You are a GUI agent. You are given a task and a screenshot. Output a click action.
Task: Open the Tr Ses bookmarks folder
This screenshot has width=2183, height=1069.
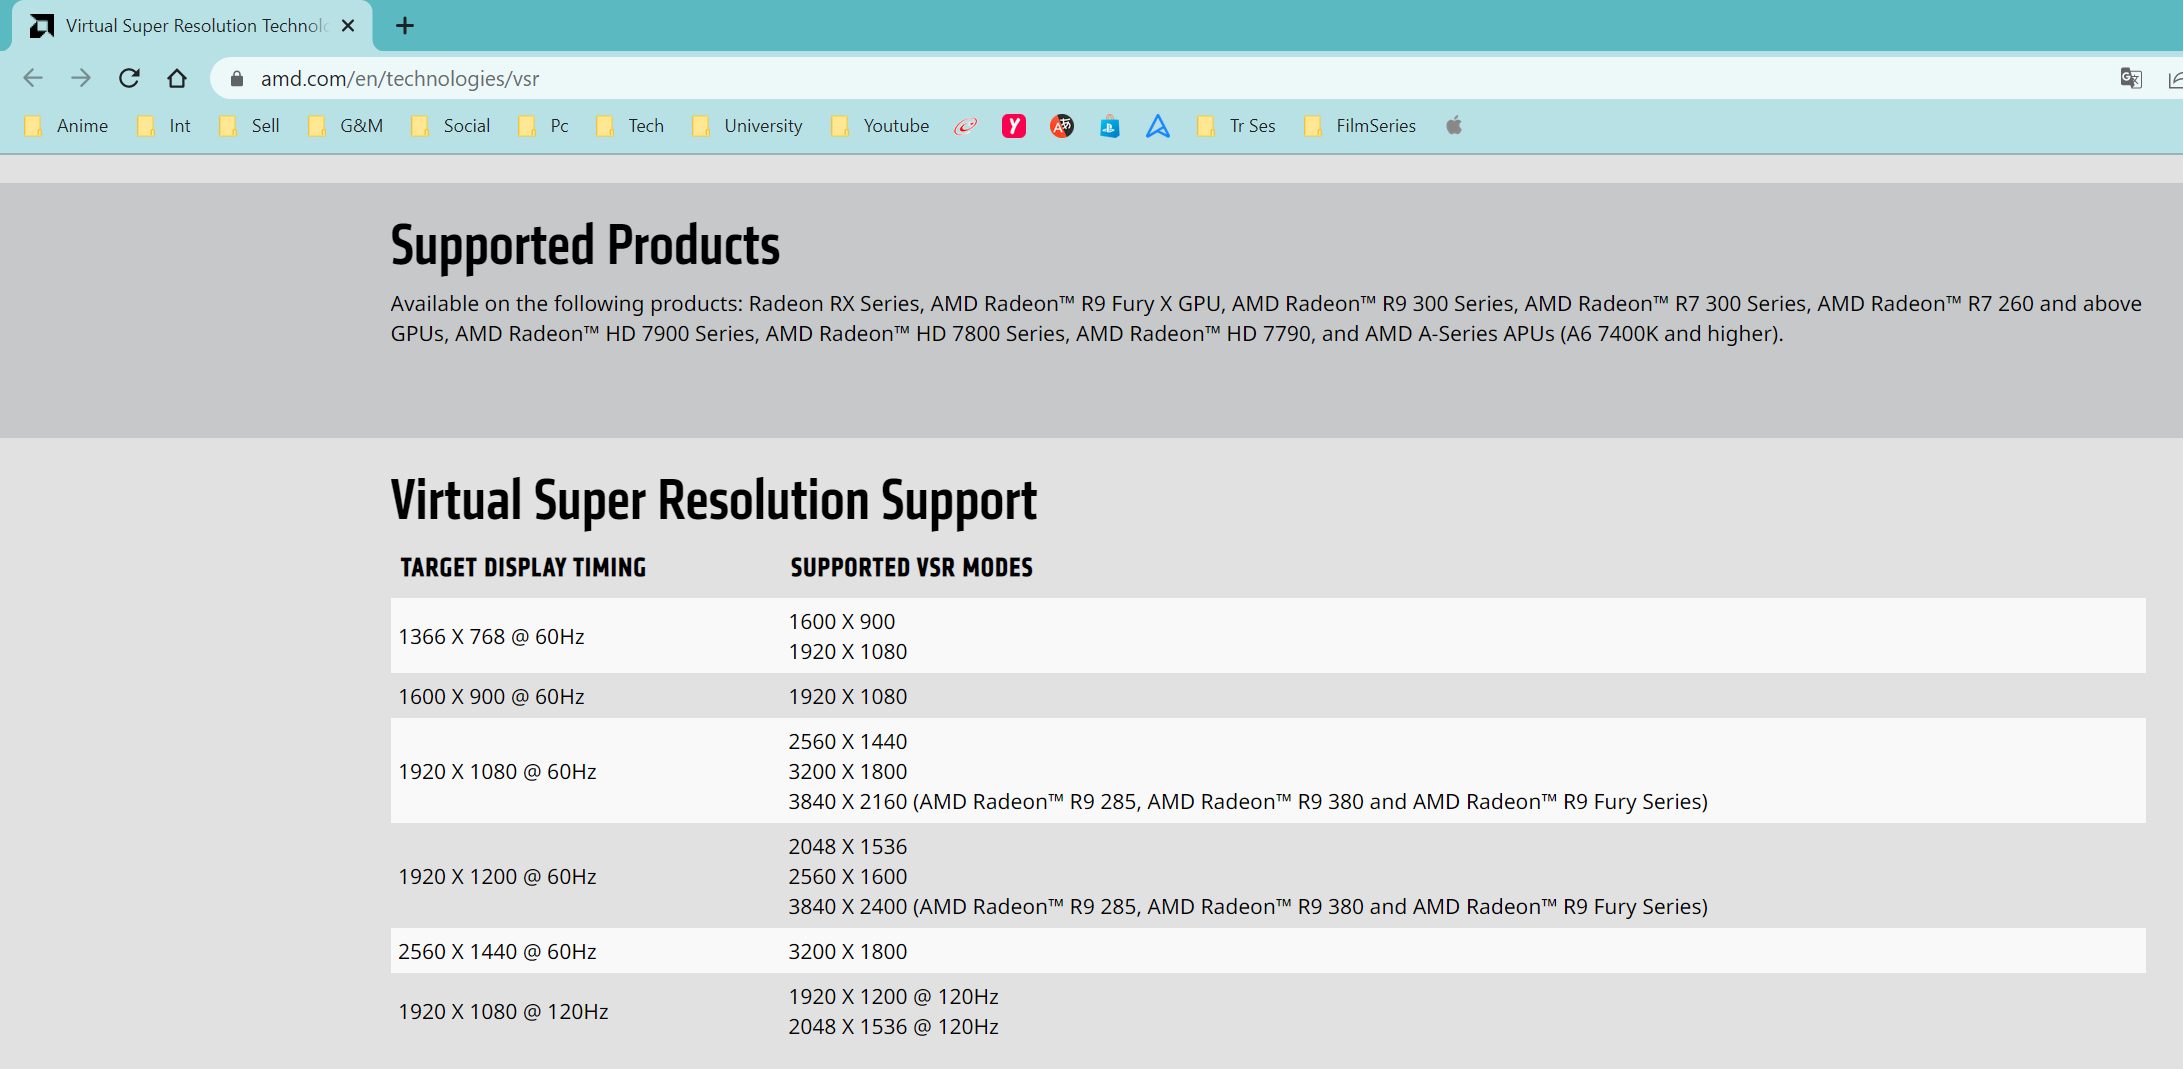pos(1237,126)
